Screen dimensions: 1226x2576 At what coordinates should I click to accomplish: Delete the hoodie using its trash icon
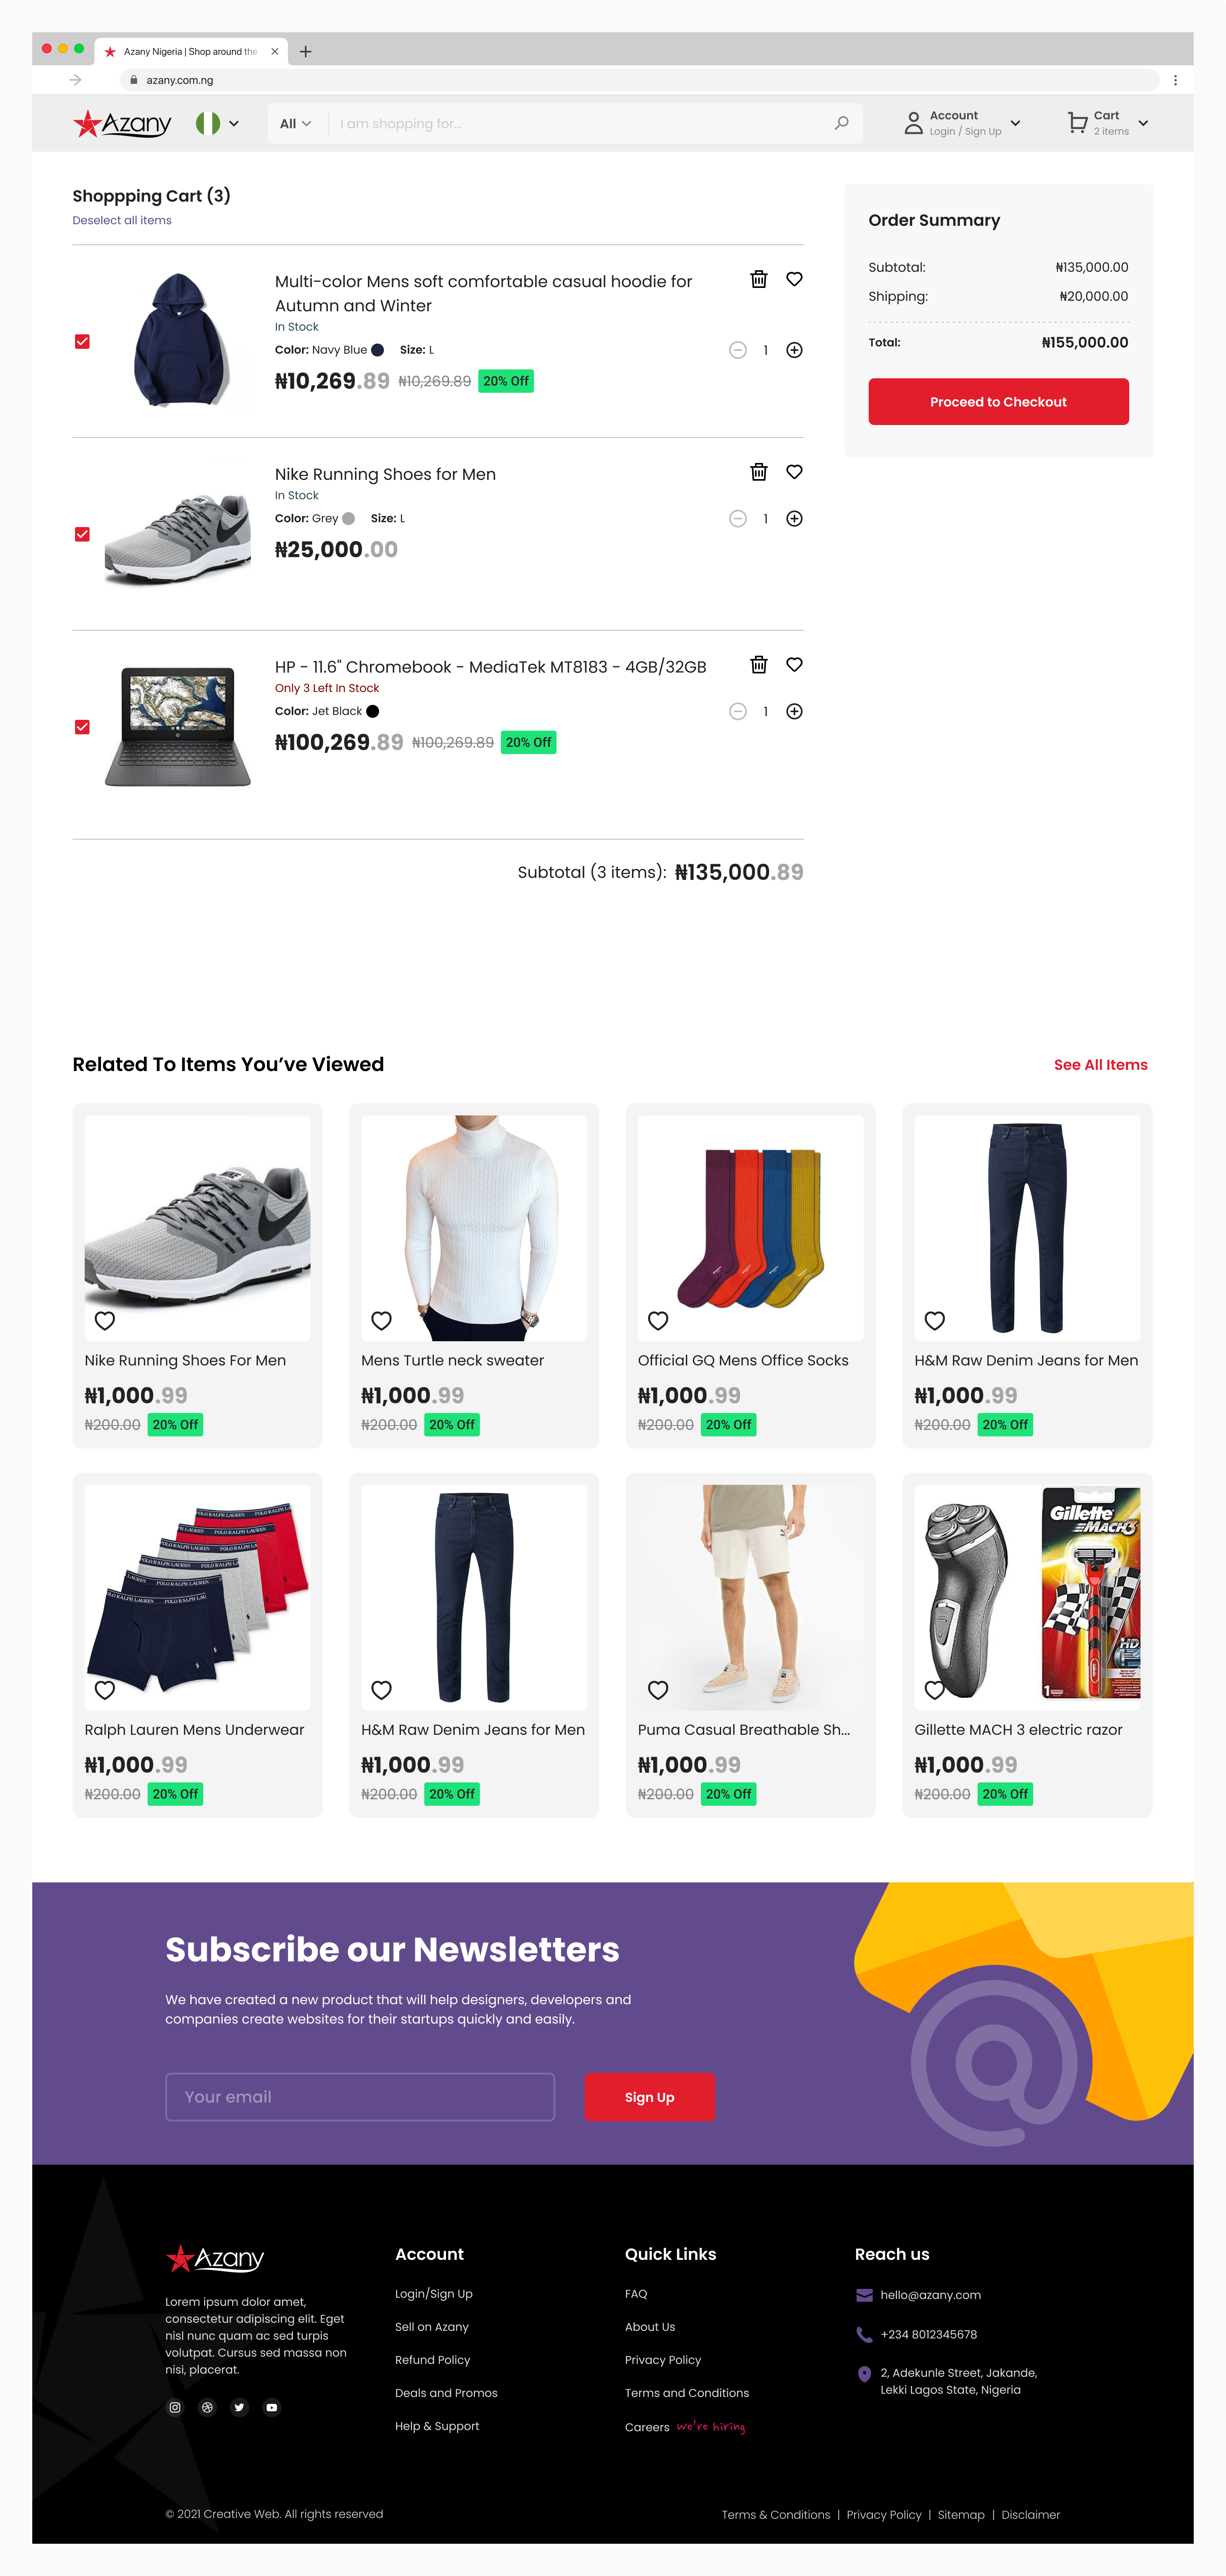pos(759,279)
